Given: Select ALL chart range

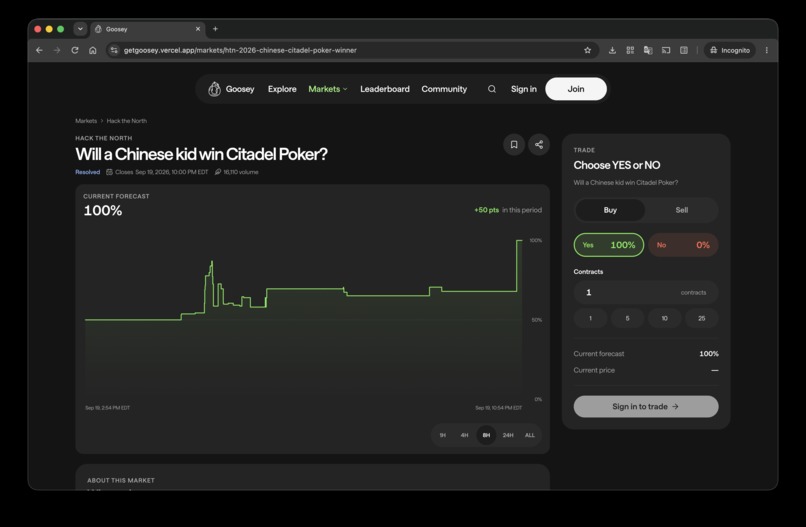Looking at the screenshot, I should (529, 435).
